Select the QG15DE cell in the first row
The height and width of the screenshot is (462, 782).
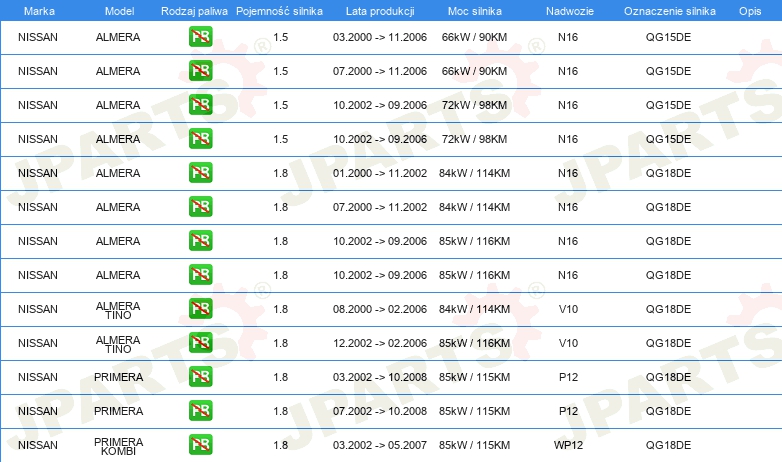tap(668, 37)
